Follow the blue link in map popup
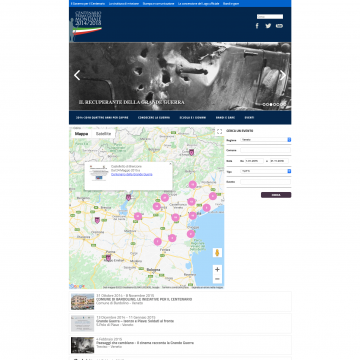360x360 pixels. click(132, 174)
